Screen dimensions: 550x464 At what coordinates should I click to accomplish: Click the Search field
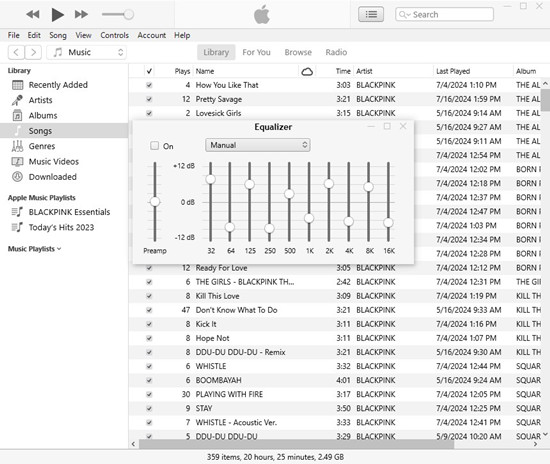tap(444, 14)
